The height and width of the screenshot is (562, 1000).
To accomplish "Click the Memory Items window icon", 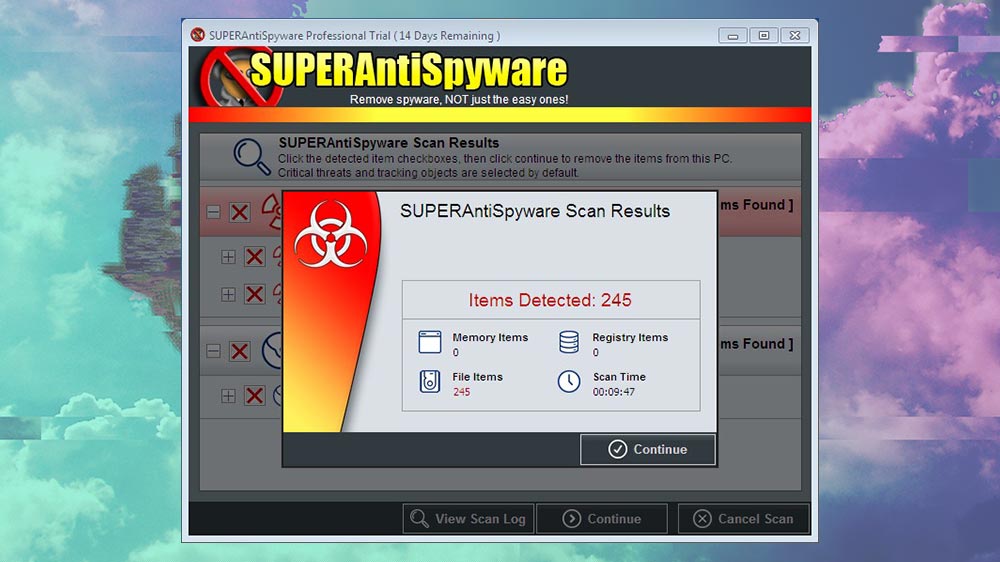I will (x=430, y=342).
